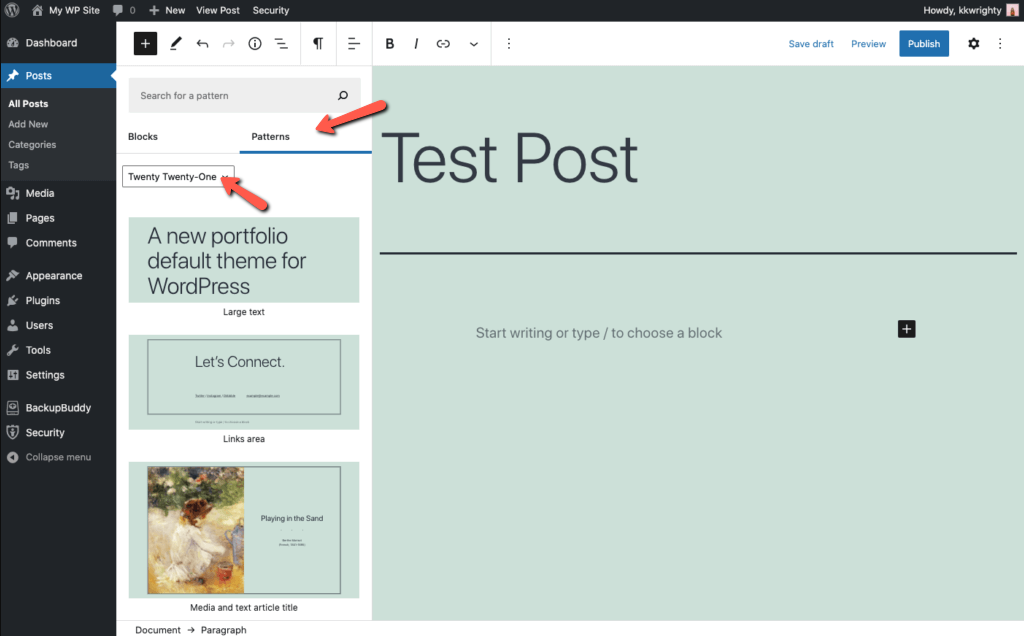Toggle bold text formatting
Image resolution: width=1024 pixels, height=636 pixels.
click(x=390, y=44)
